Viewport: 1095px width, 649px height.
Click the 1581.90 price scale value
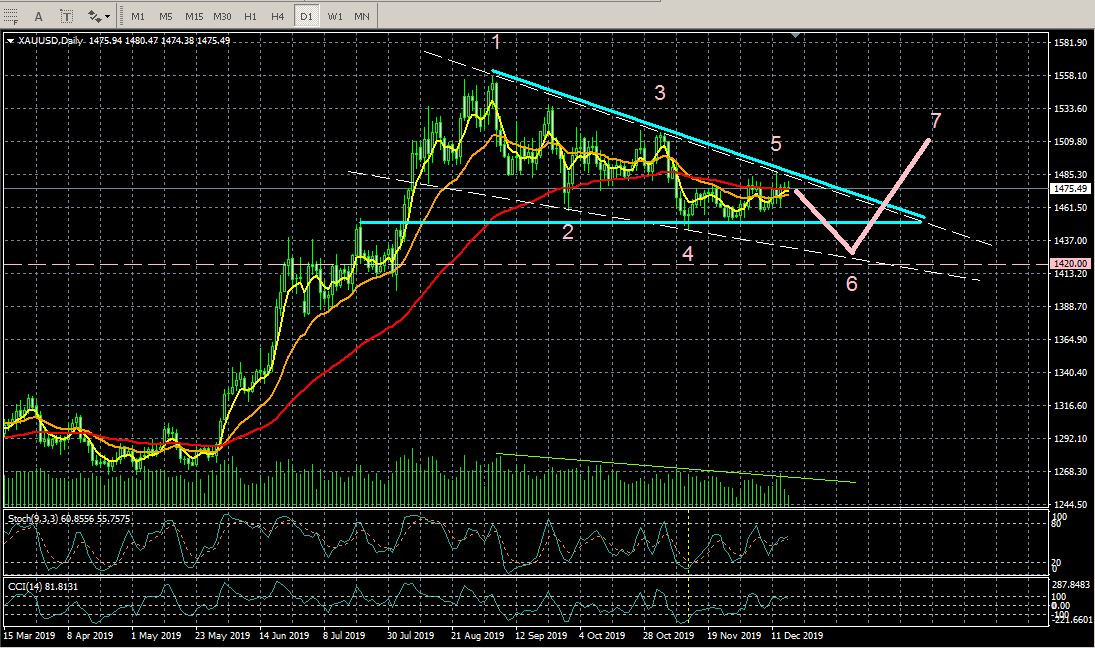click(x=1071, y=43)
